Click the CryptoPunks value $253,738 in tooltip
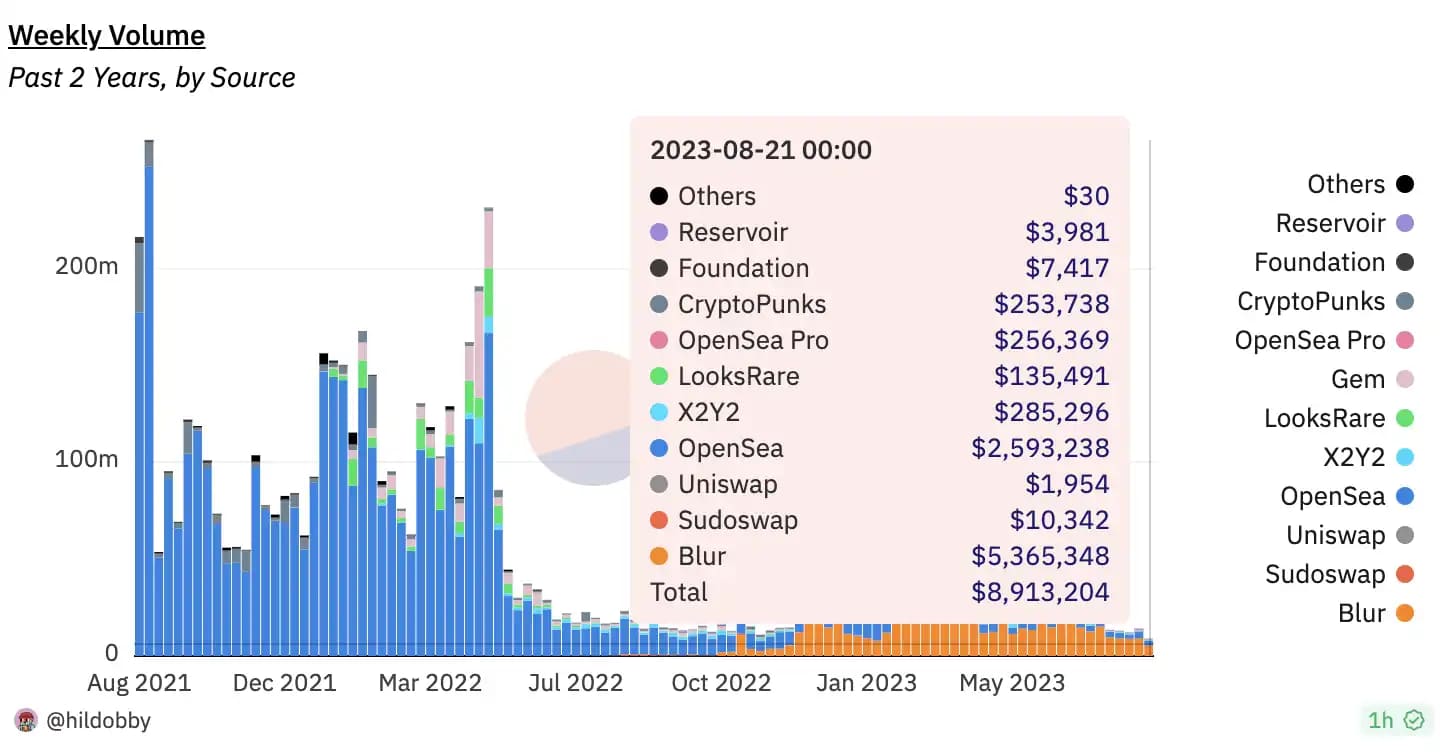Screen dimensions: 1450x752 coord(1051,304)
